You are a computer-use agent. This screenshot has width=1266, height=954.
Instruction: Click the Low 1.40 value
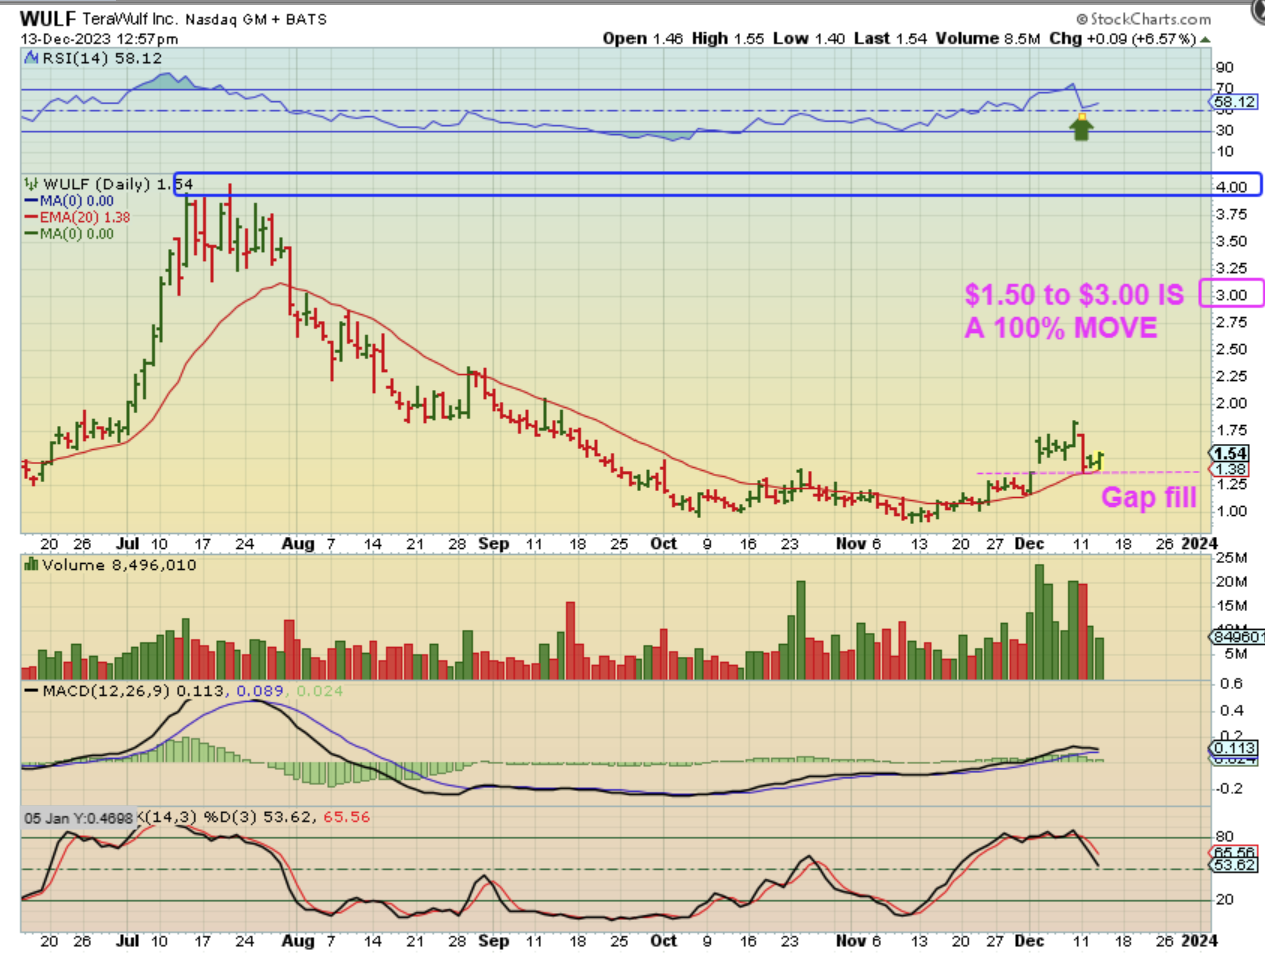[809, 38]
